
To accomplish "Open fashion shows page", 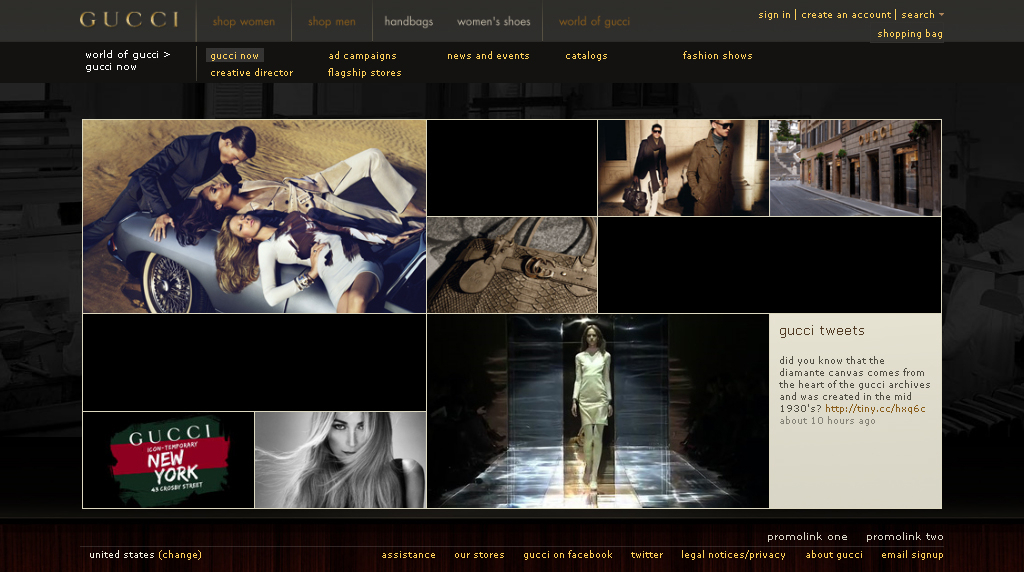I will pos(718,56).
